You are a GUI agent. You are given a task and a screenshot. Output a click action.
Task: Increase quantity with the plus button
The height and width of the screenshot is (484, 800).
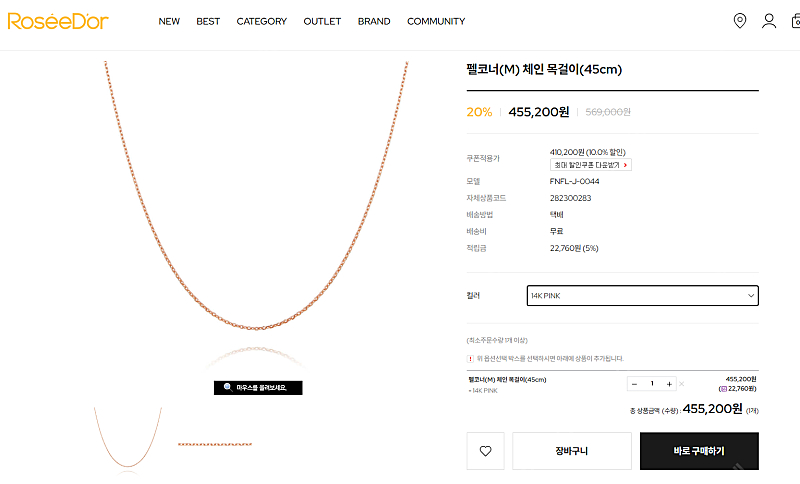click(670, 384)
